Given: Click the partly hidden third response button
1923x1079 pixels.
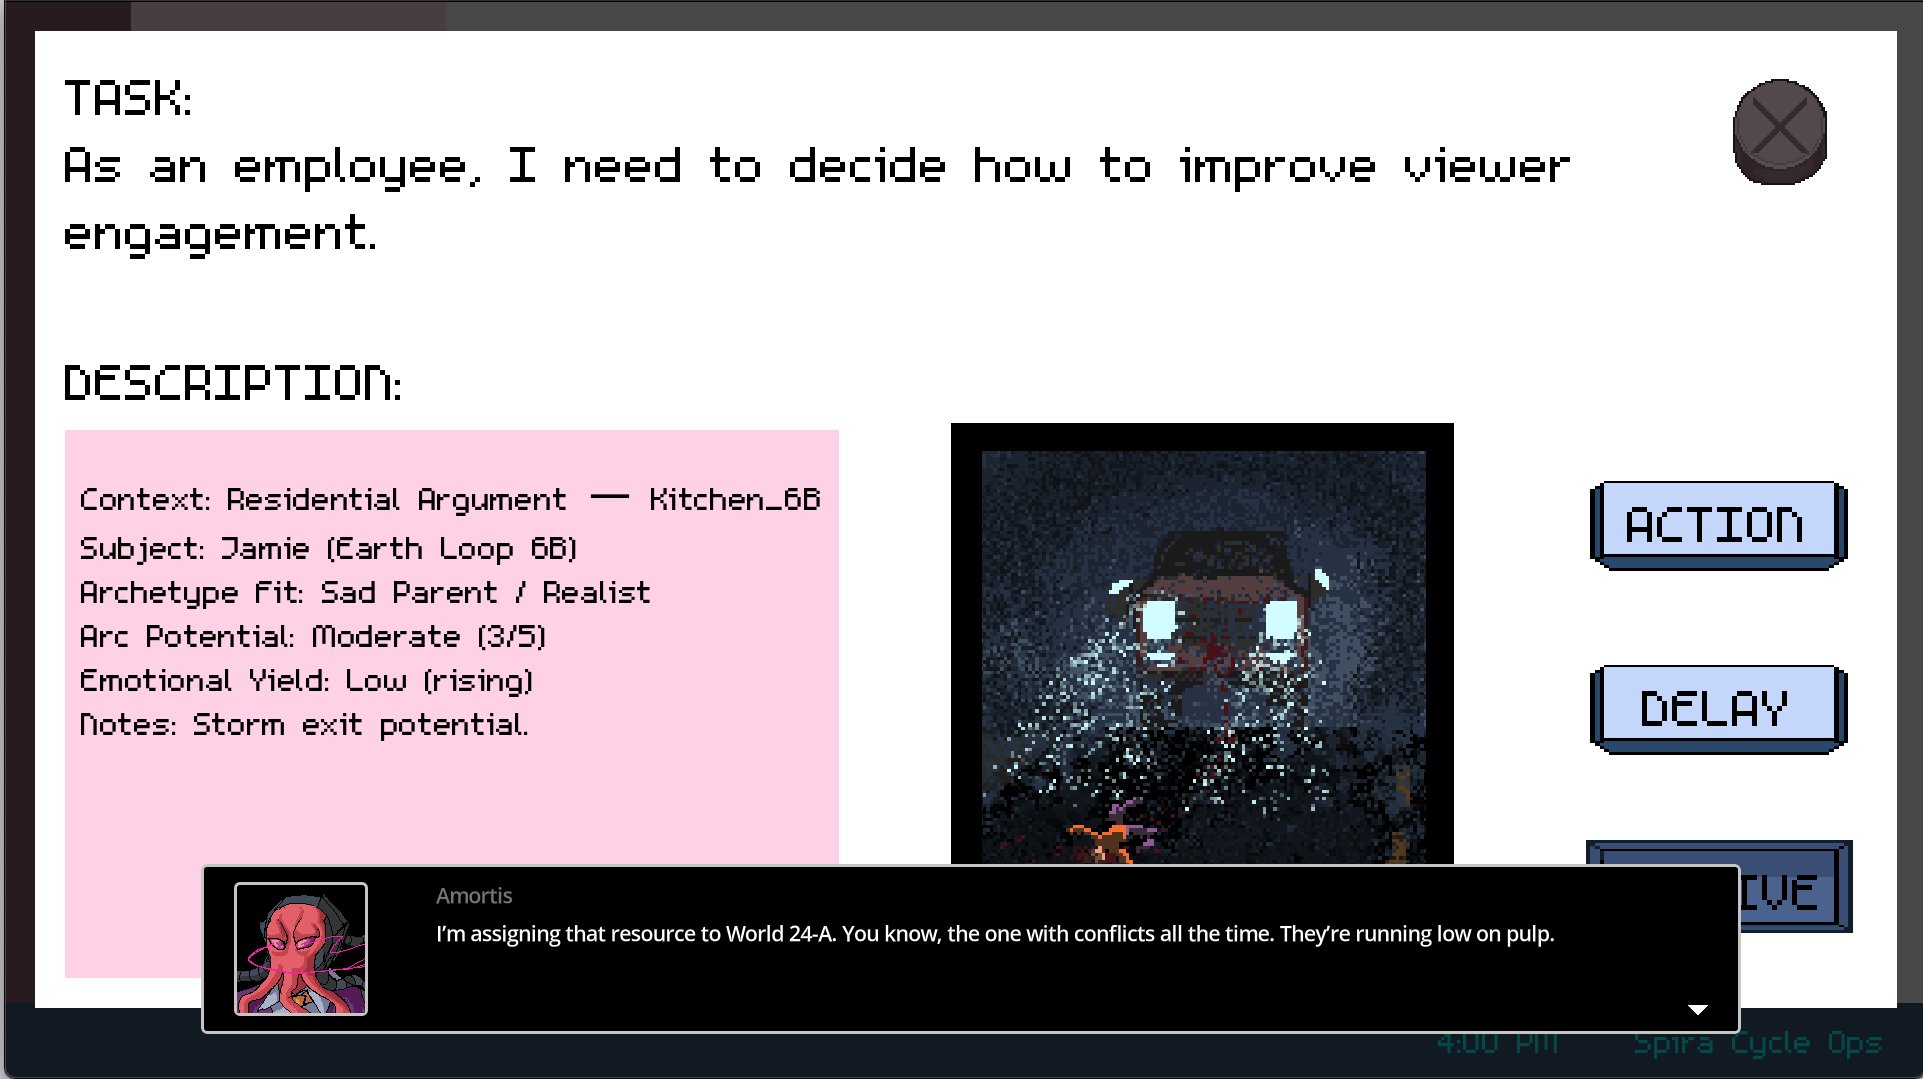Looking at the screenshot, I should (1795, 888).
